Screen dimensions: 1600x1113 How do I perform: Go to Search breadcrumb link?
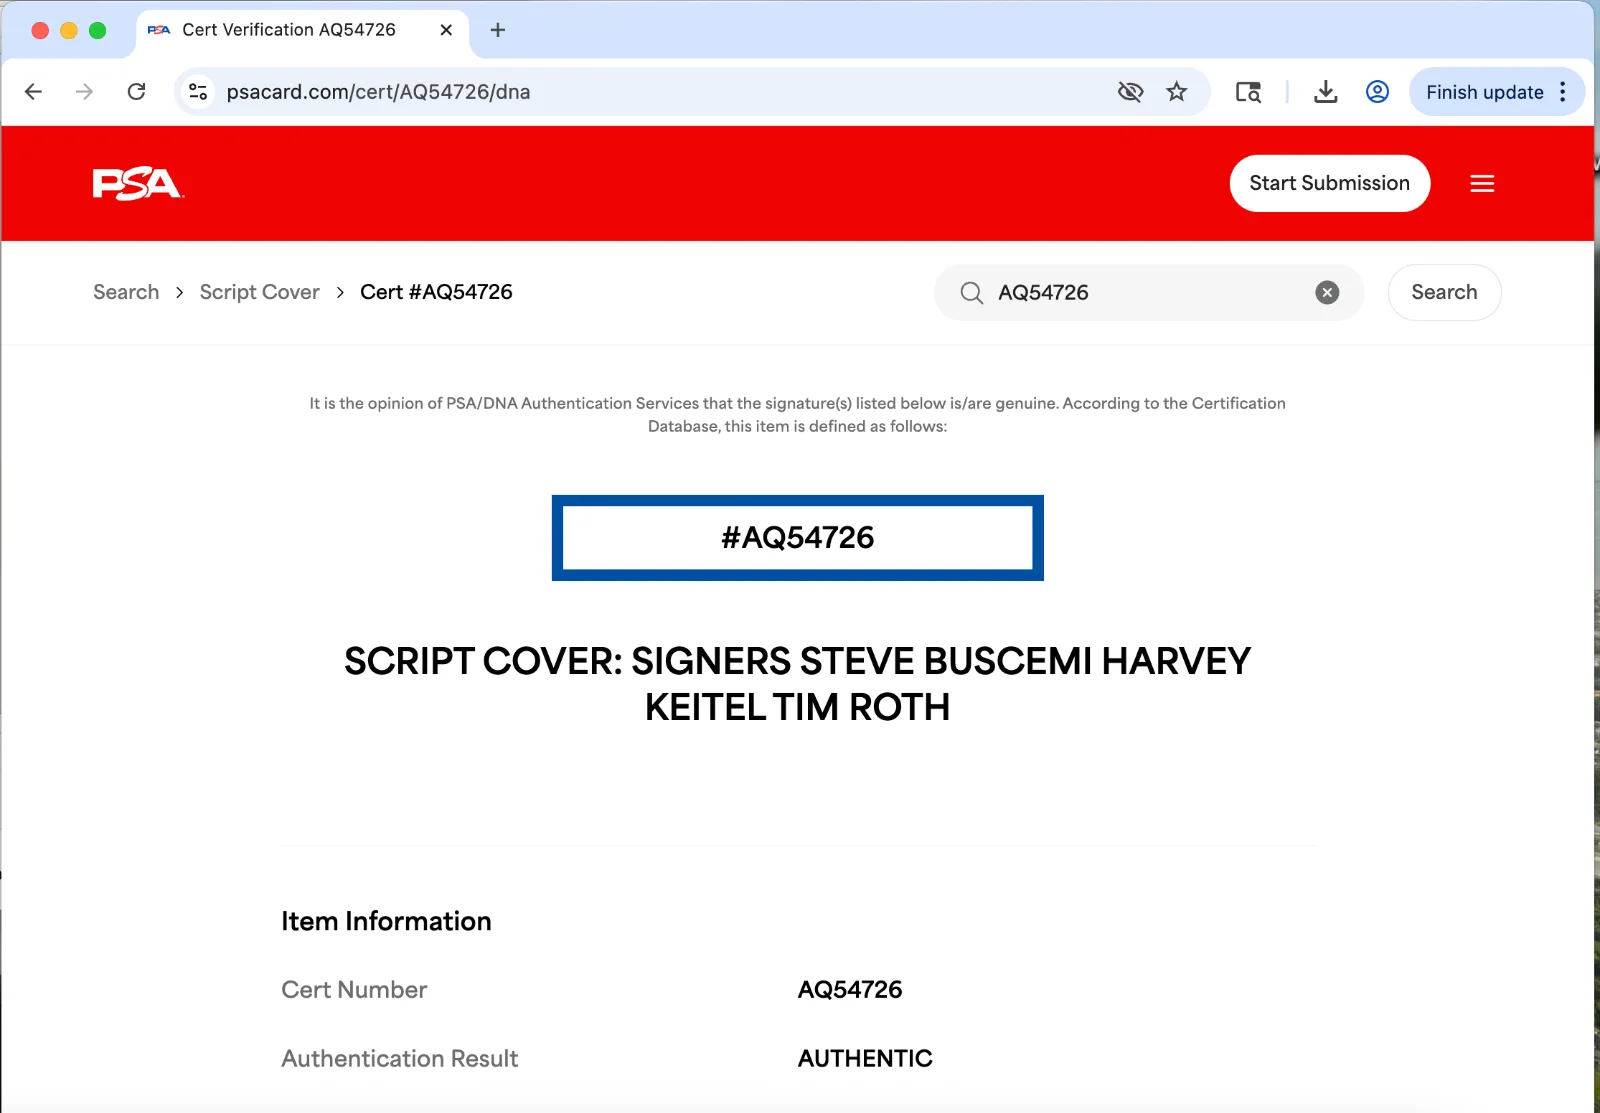[126, 292]
